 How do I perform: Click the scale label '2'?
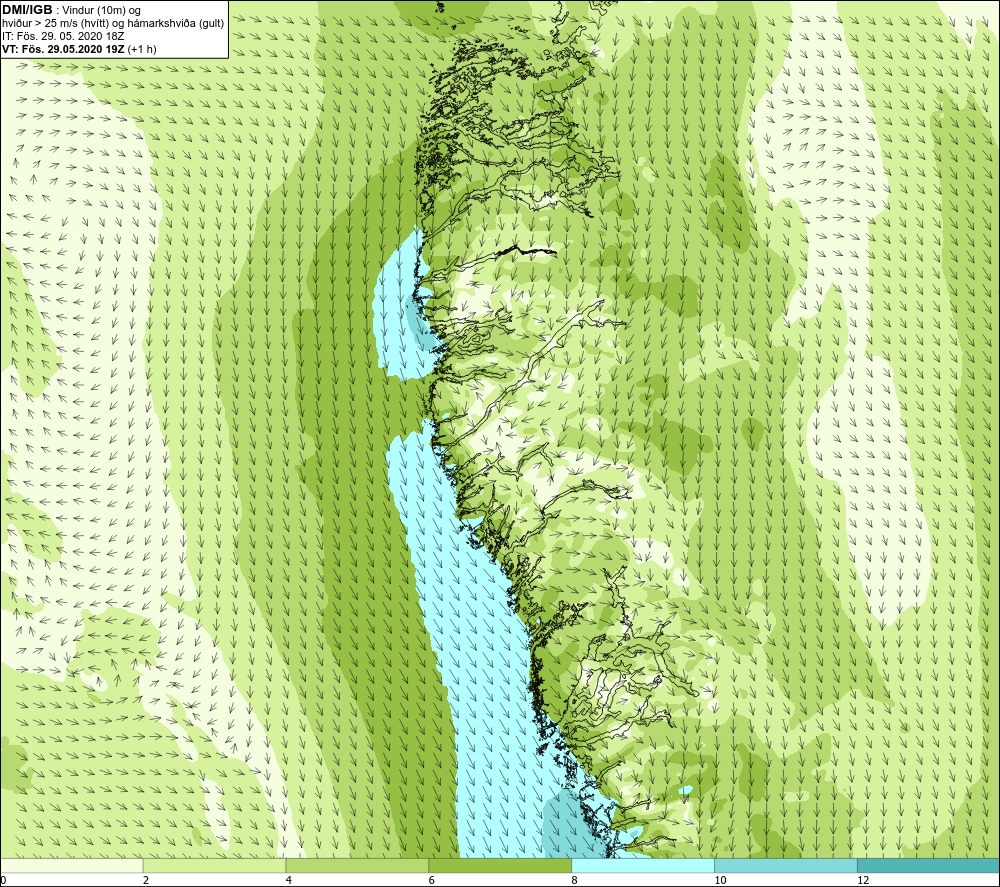point(146,880)
